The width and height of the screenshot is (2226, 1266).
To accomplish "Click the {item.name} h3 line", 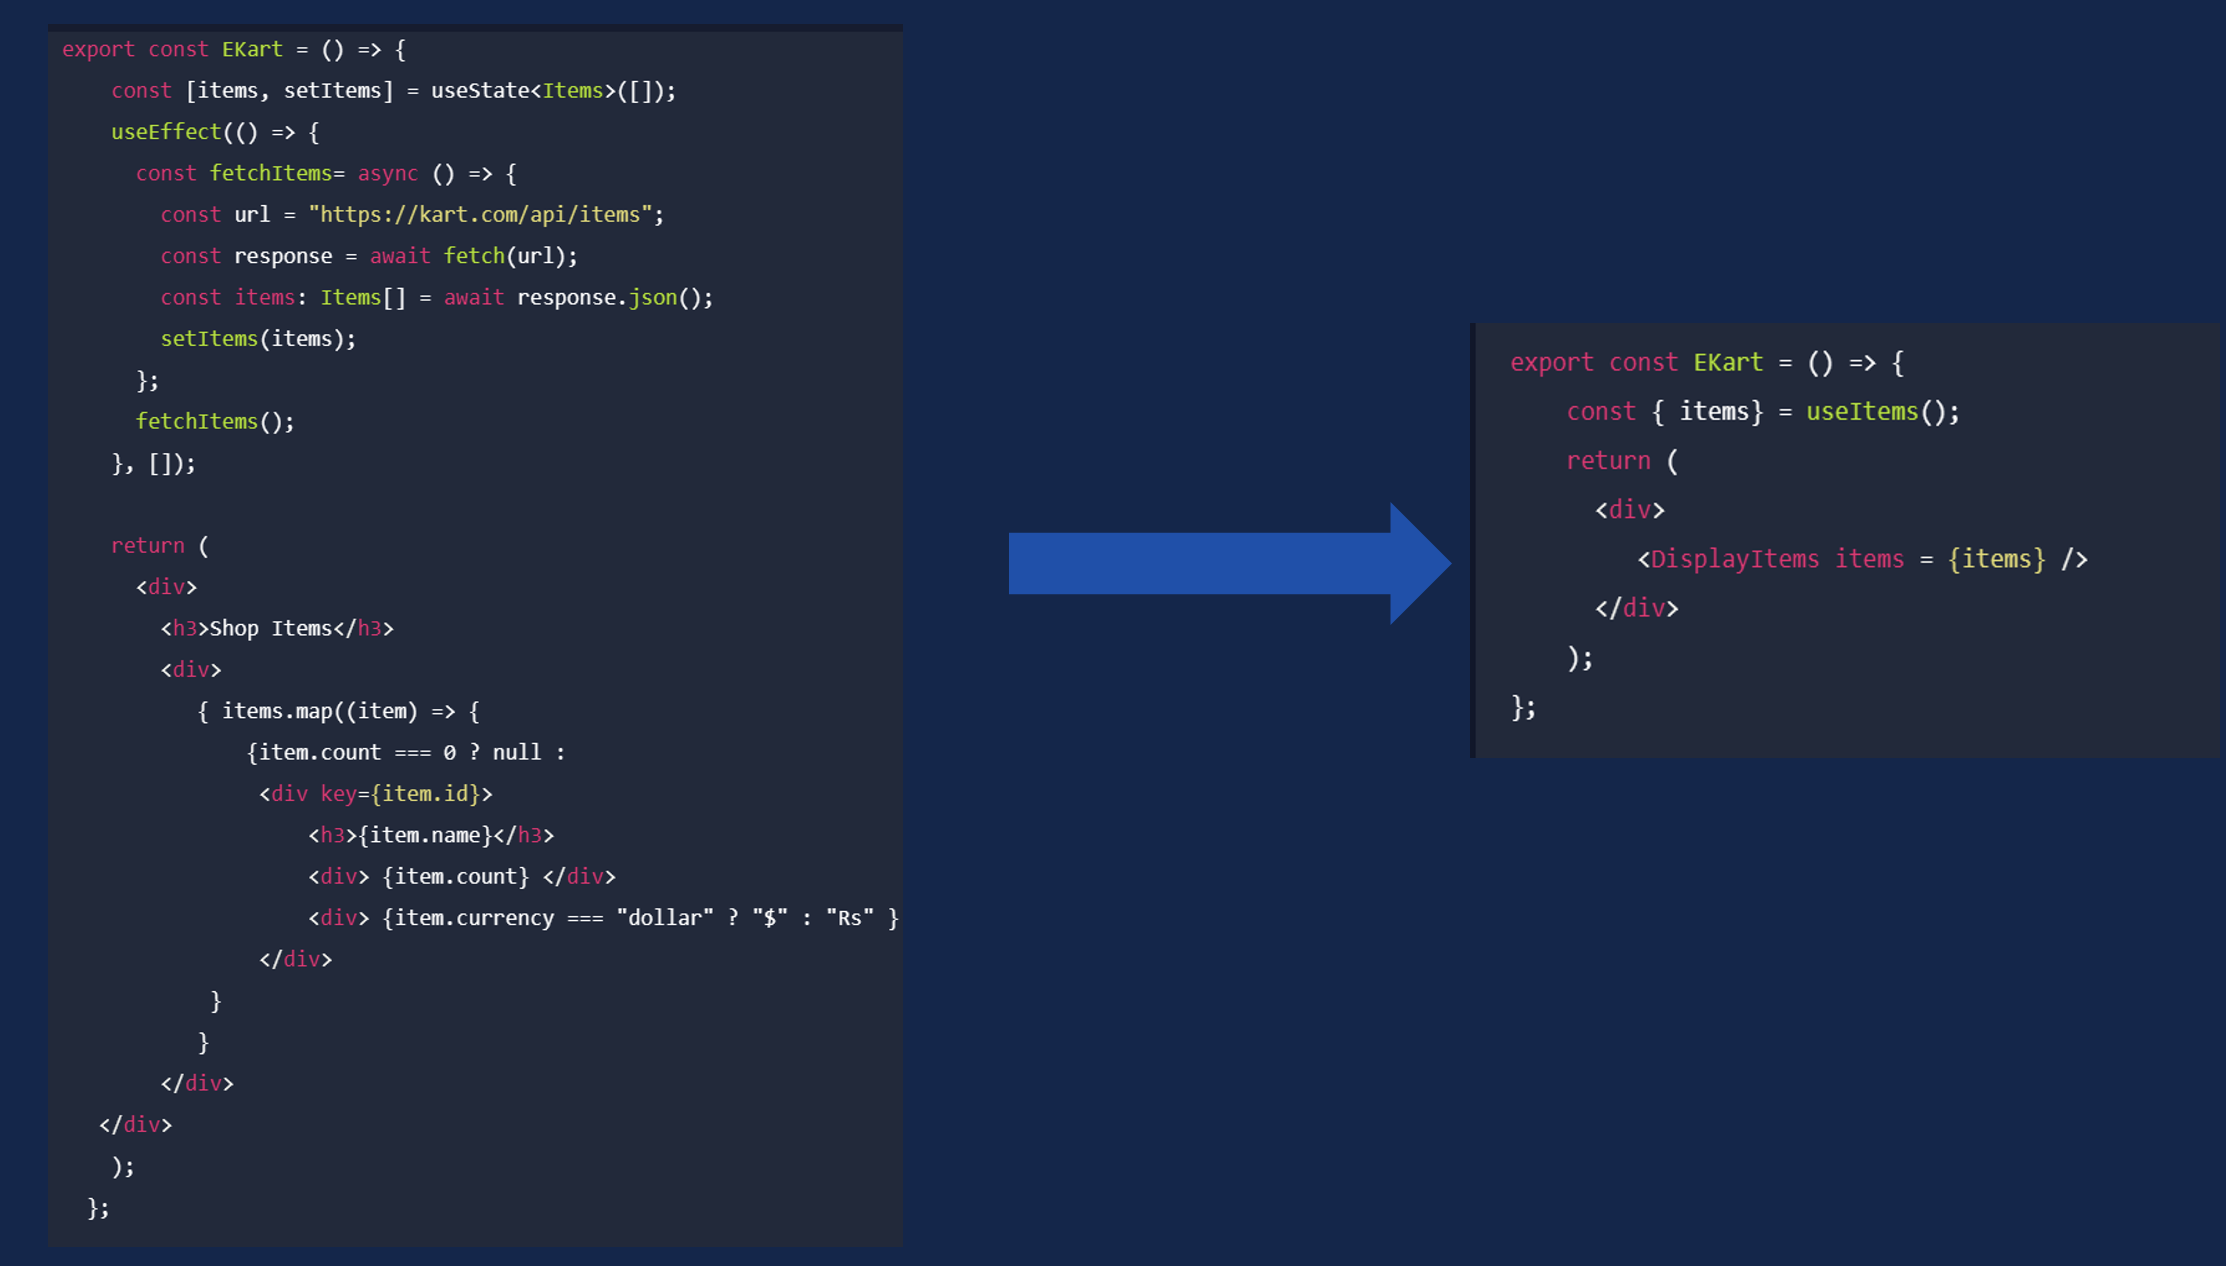I will (x=431, y=835).
